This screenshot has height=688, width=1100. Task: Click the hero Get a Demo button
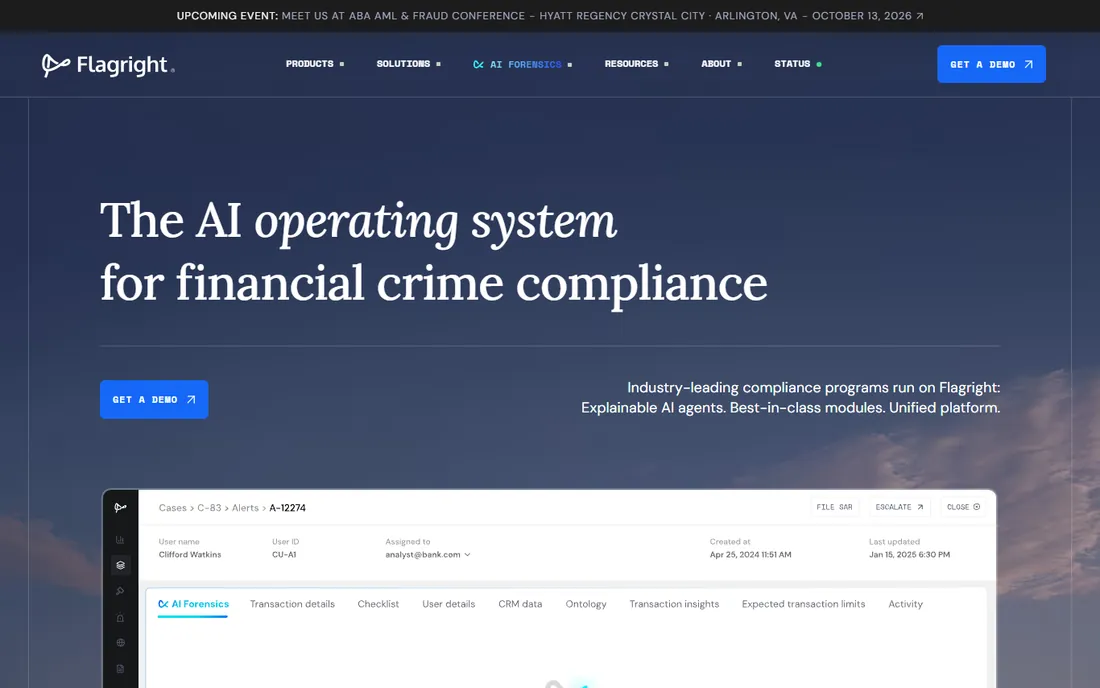(154, 399)
